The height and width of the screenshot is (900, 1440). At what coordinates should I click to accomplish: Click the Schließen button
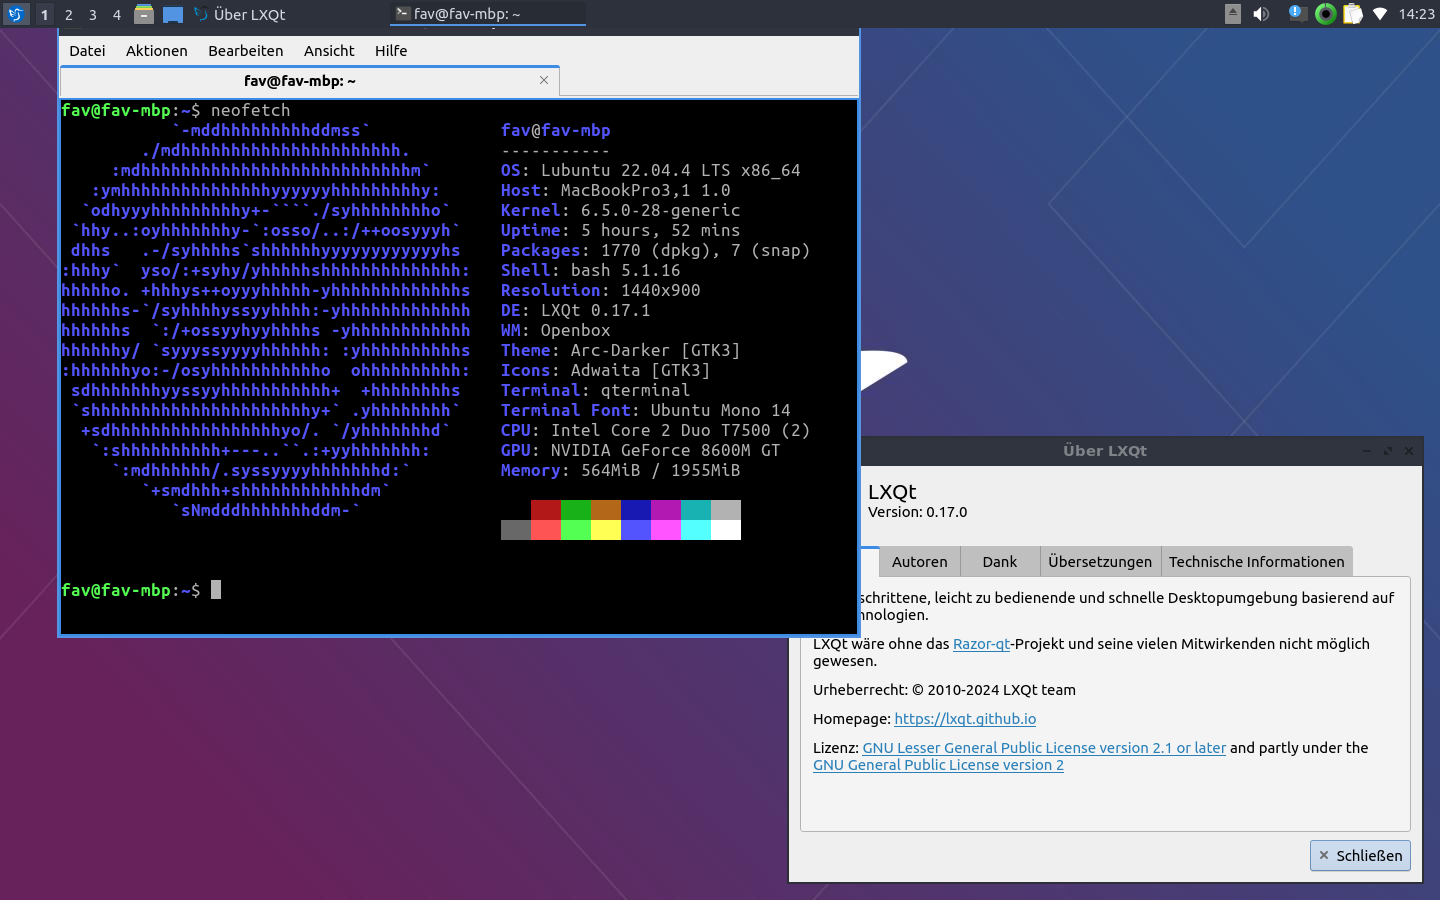1360,856
